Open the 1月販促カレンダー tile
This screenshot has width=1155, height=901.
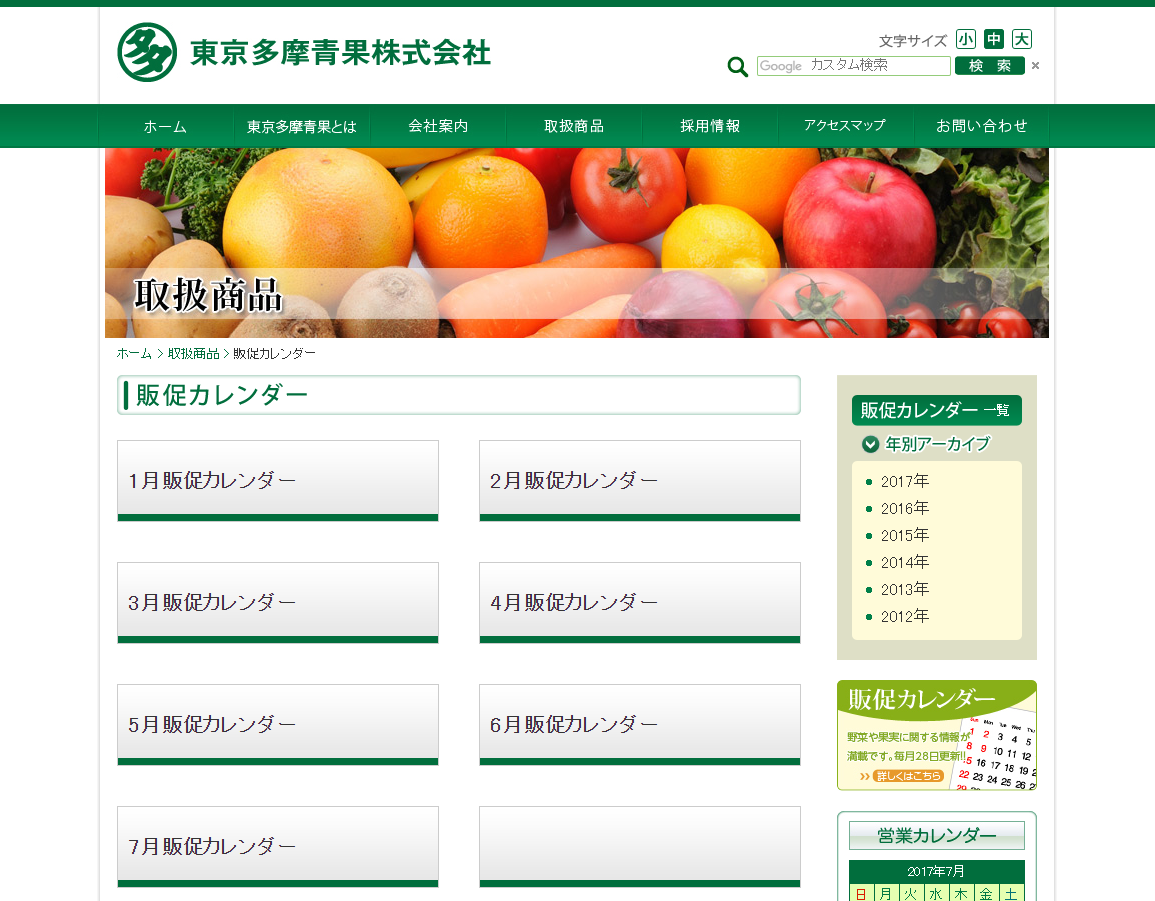coord(278,480)
